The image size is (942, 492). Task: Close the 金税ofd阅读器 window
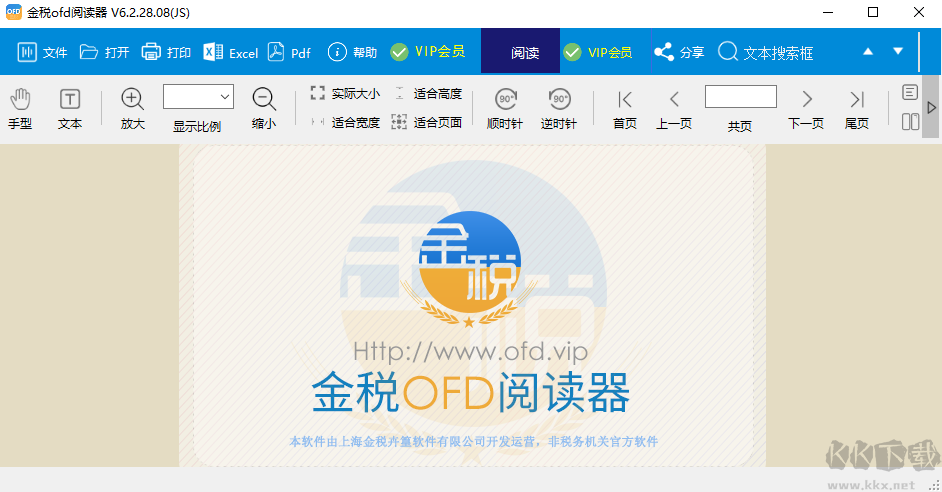919,12
